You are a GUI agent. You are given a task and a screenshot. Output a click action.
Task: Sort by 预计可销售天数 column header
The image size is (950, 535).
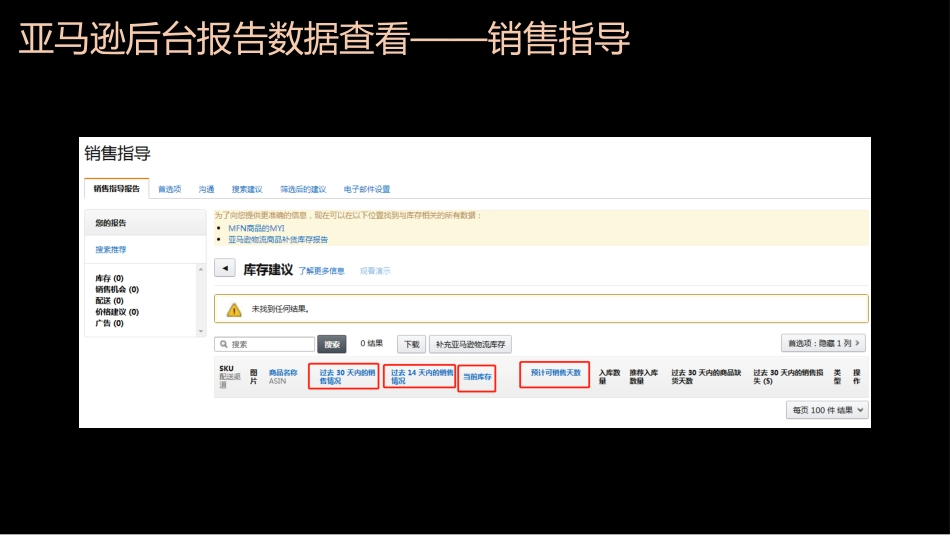tap(556, 373)
